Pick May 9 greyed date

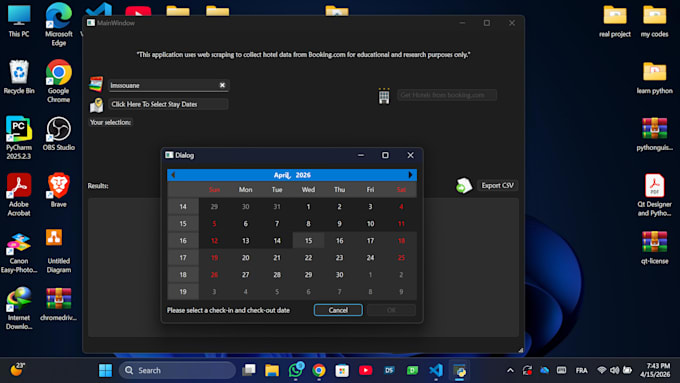click(401, 291)
